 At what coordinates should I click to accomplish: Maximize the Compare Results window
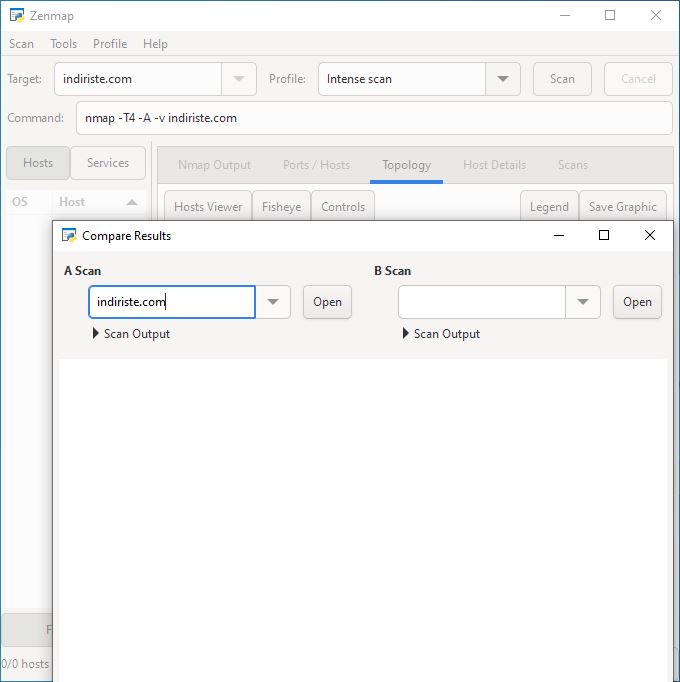(x=604, y=235)
